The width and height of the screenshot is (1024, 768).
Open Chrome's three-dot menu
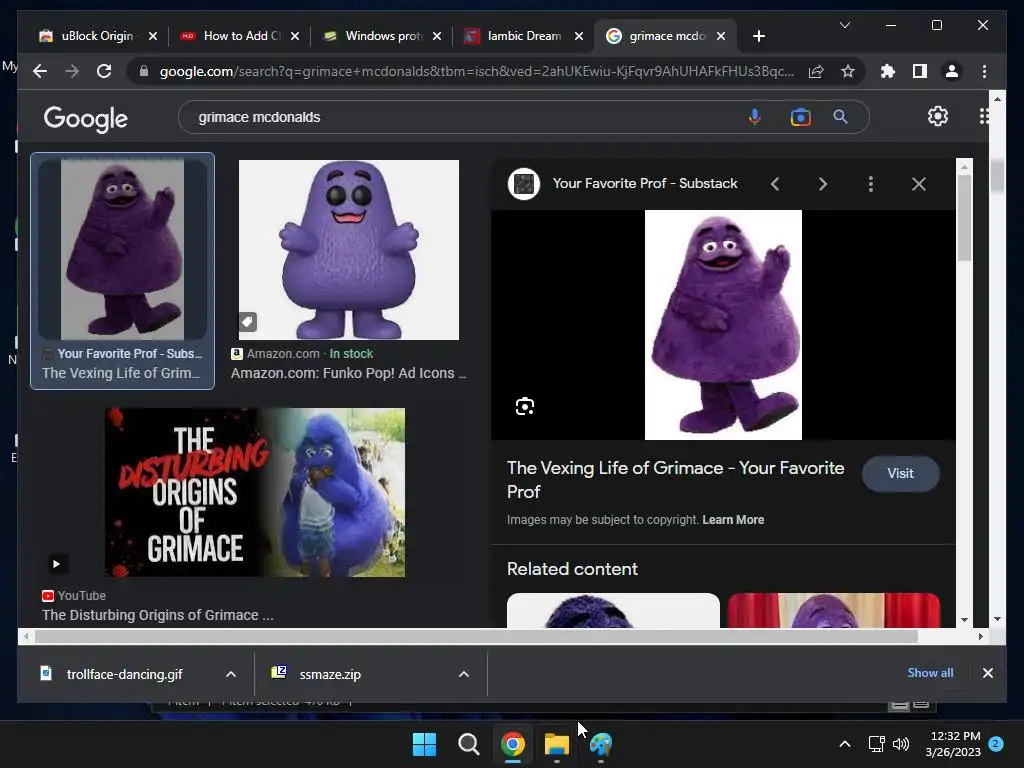point(984,71)
